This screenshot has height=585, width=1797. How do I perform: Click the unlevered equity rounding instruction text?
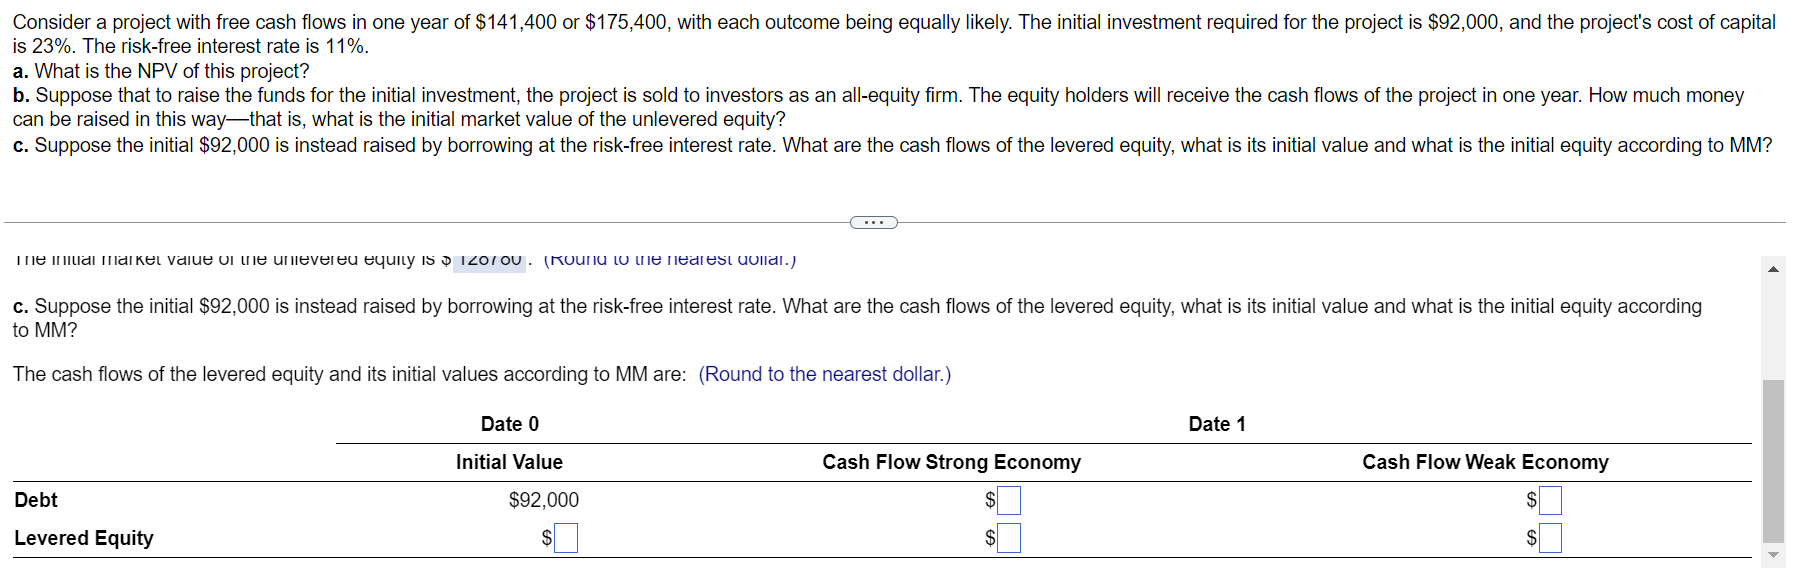pos(668,259)
